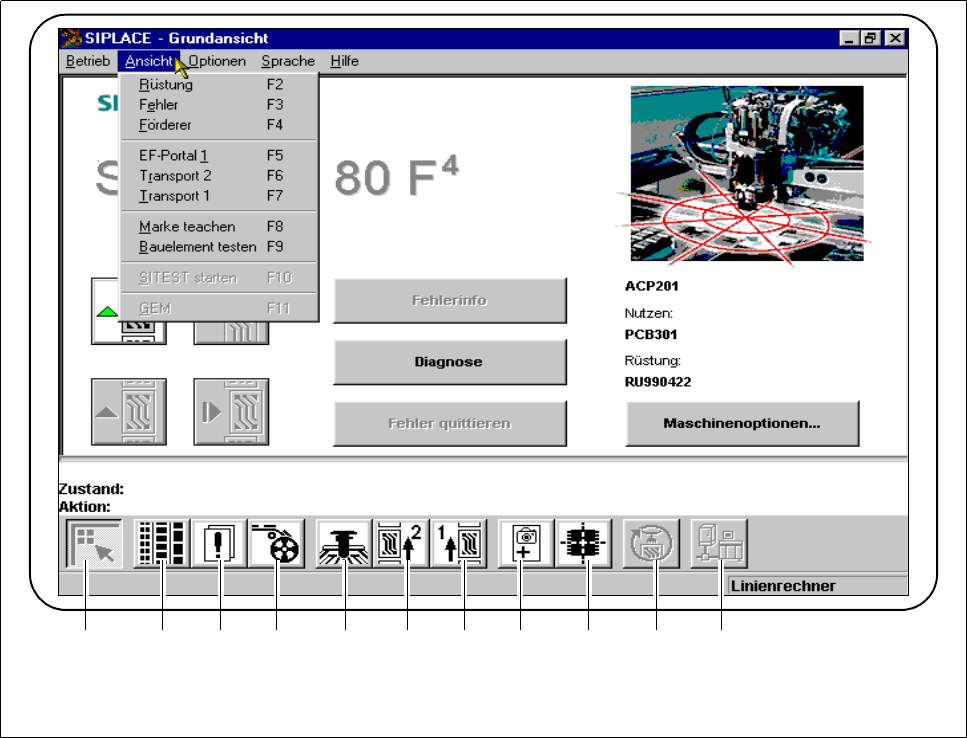
Task: Click the Transport 1 conveyor toolbar icon
Action: [458, 544]
